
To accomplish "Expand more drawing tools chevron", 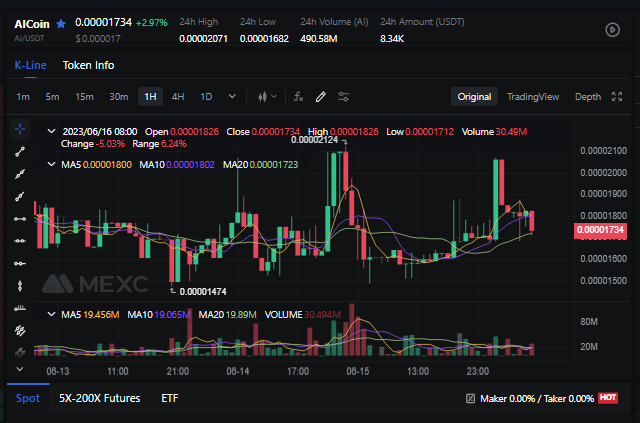I will [x=20, y=370].
